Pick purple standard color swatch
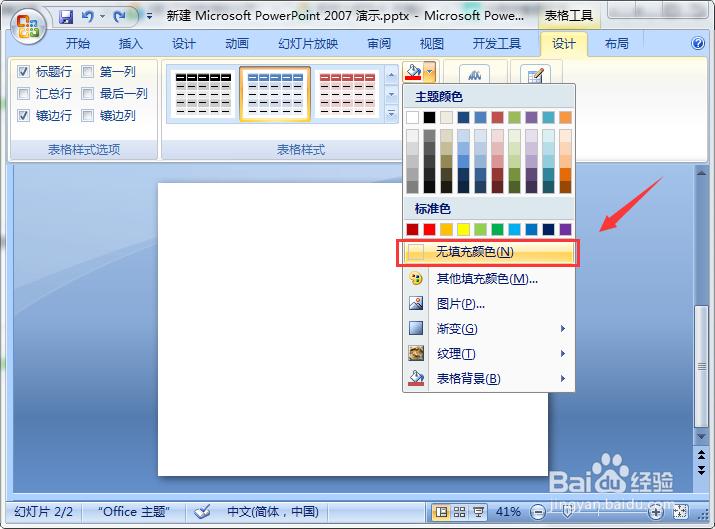715x529 pixels. coord(565,229)
